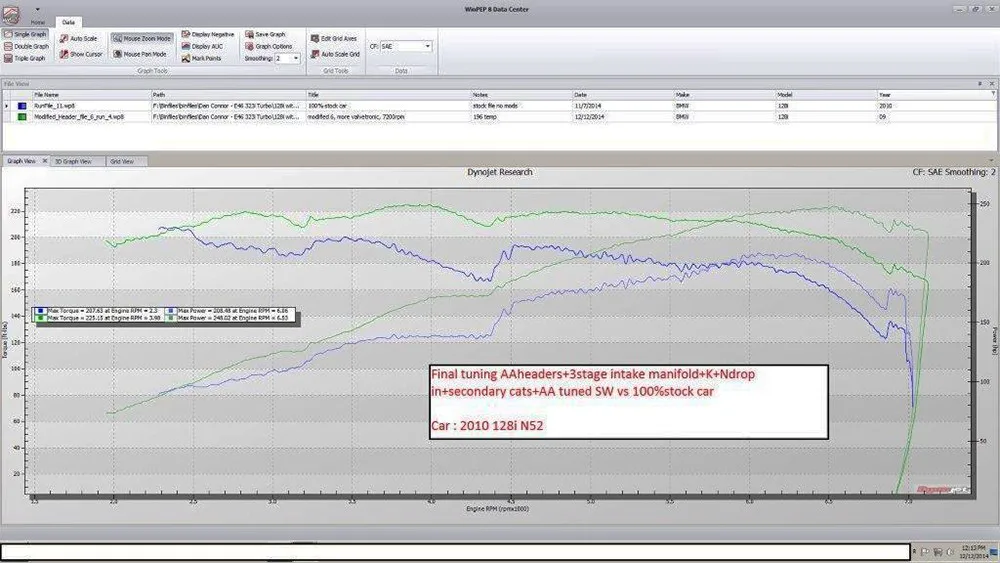Toggle Display AUC option

202,47
